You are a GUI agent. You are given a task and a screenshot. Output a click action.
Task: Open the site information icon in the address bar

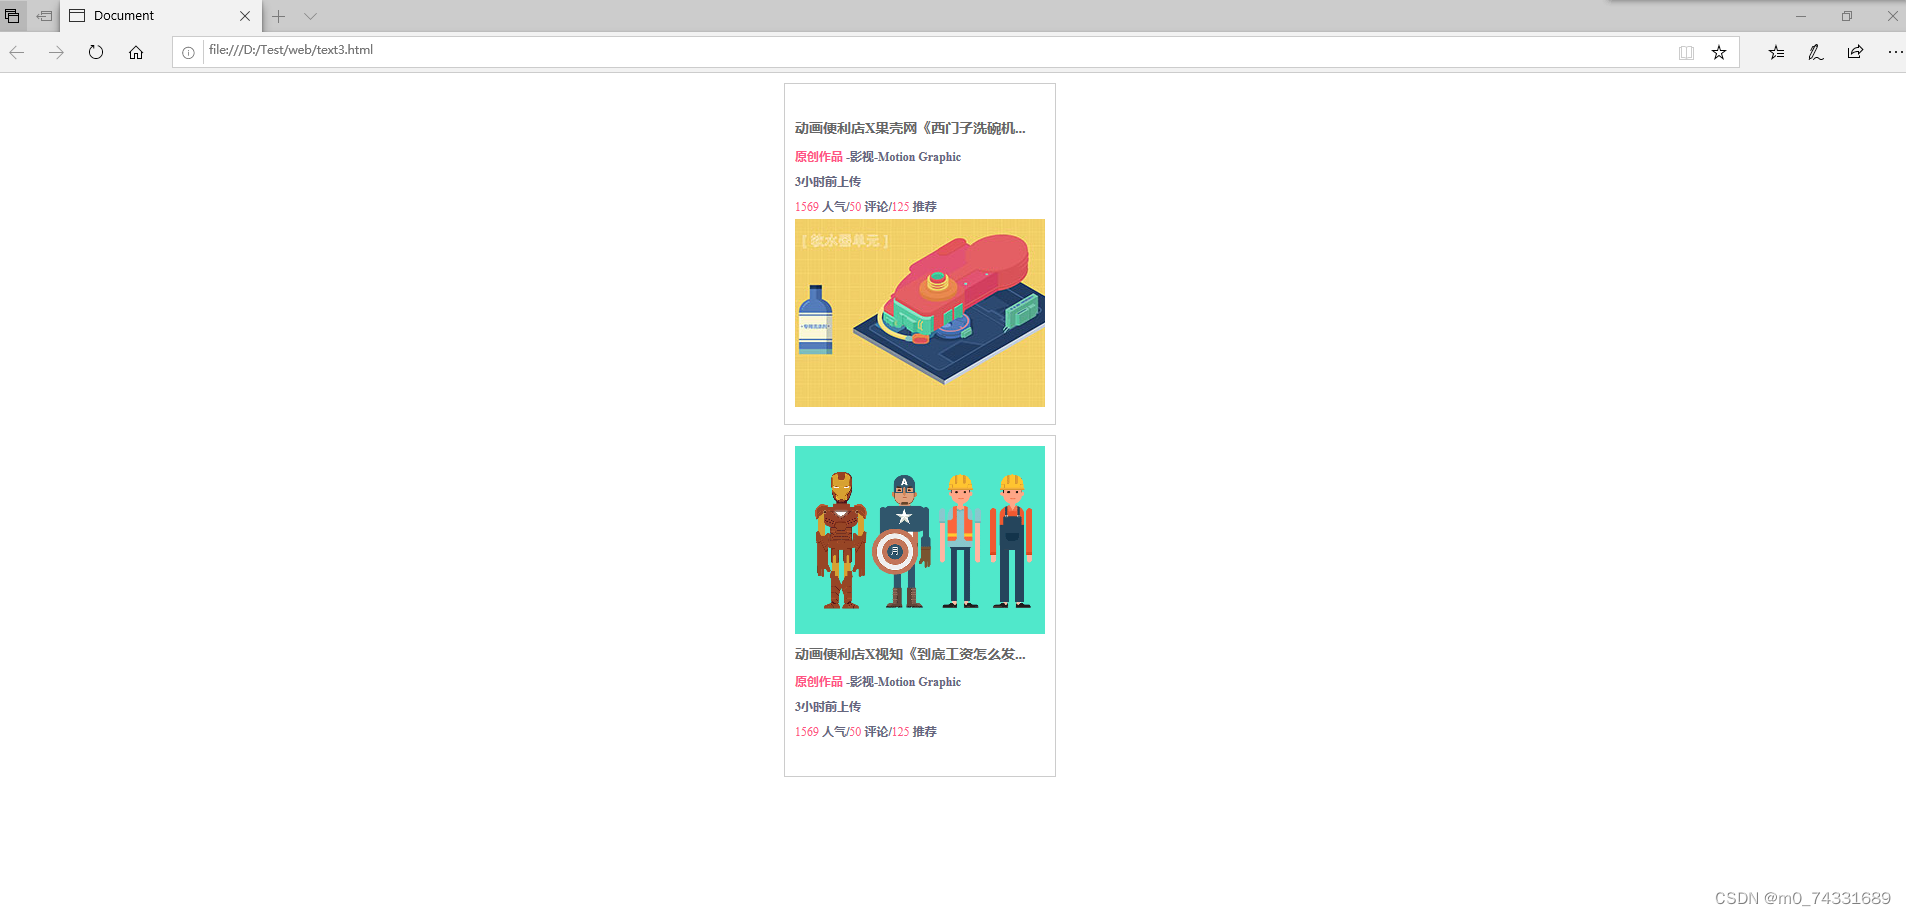tap(188, 52)
